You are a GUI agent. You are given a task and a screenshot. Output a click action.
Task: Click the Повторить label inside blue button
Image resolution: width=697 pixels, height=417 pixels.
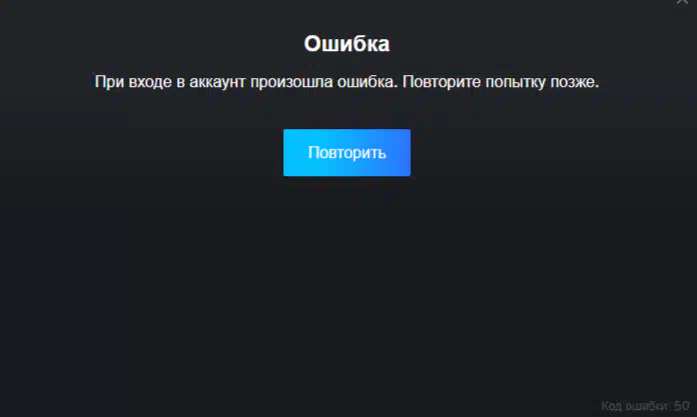(347, 152)
